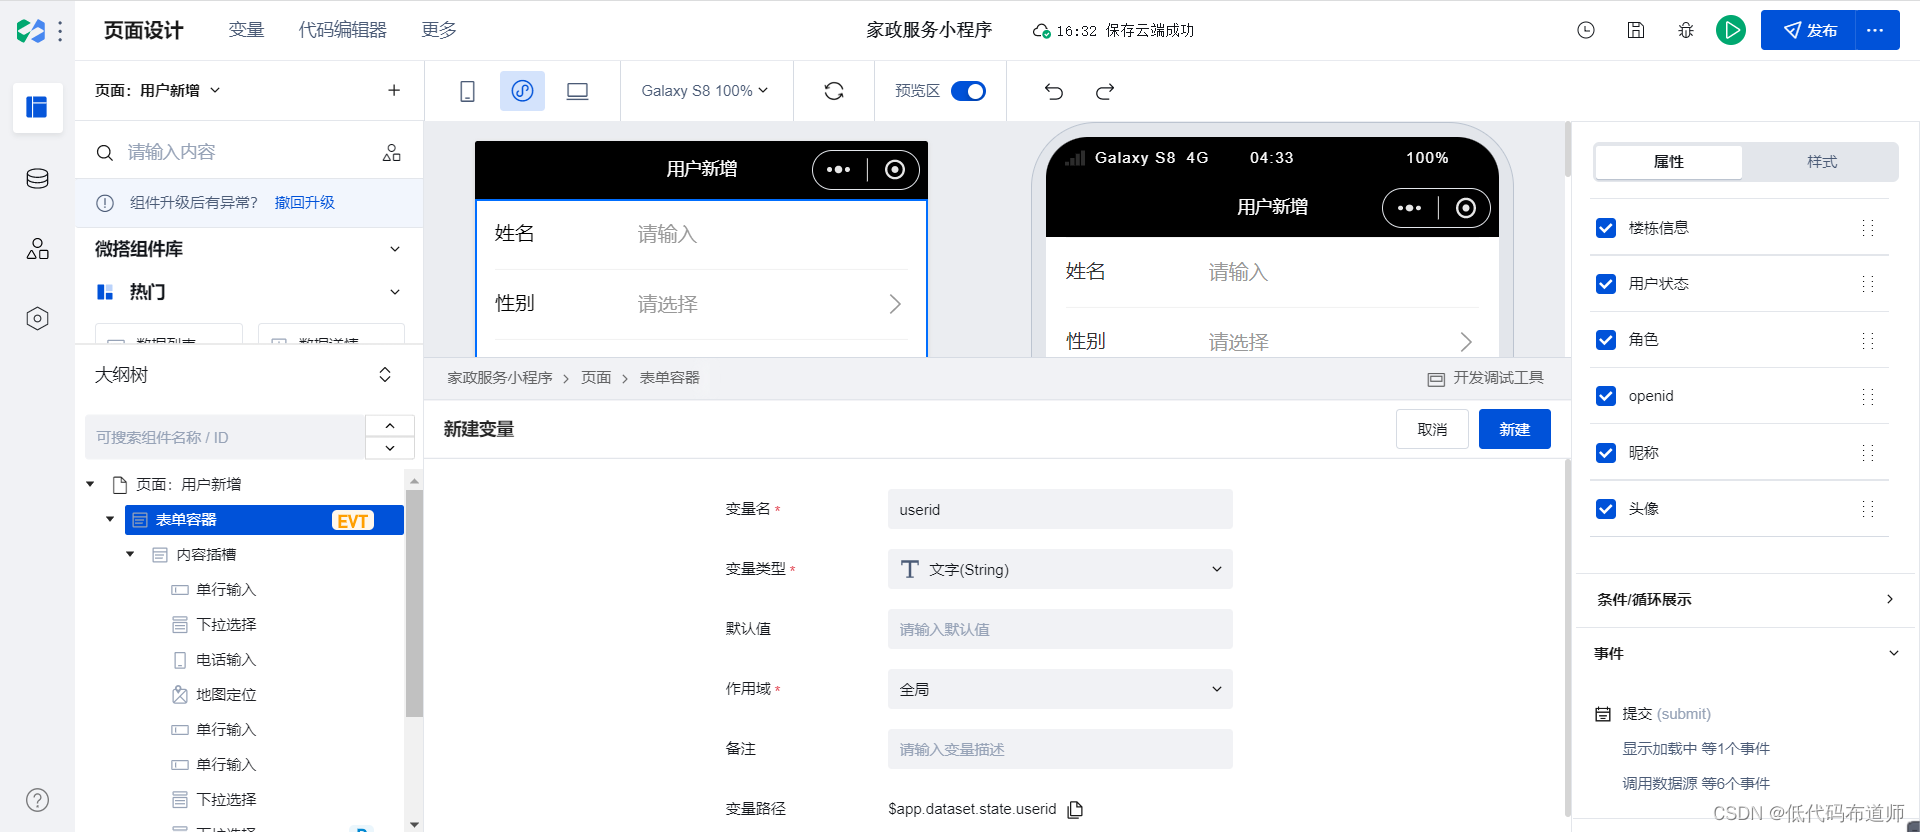Click the outline tree vertical scrollbar
Viewport: 1920px width, 832px height.
click(414, 603)
